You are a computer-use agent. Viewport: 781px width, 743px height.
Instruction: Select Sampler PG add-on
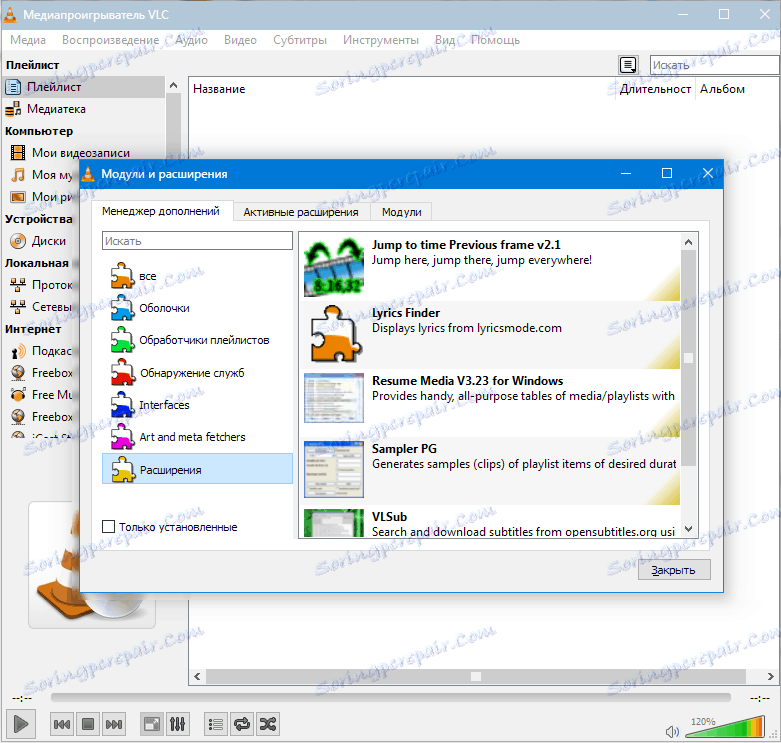point(490,471)
